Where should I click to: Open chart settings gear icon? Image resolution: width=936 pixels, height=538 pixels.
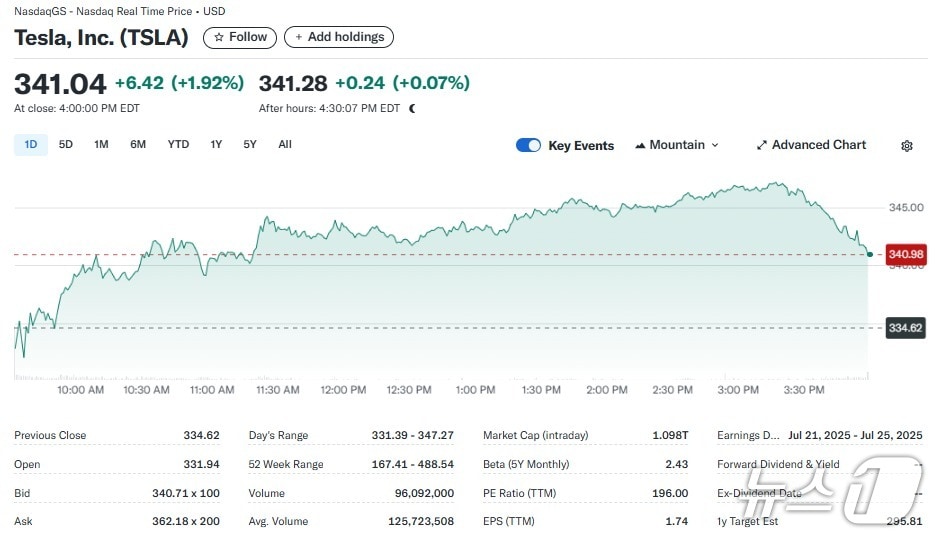click(906, 146)
